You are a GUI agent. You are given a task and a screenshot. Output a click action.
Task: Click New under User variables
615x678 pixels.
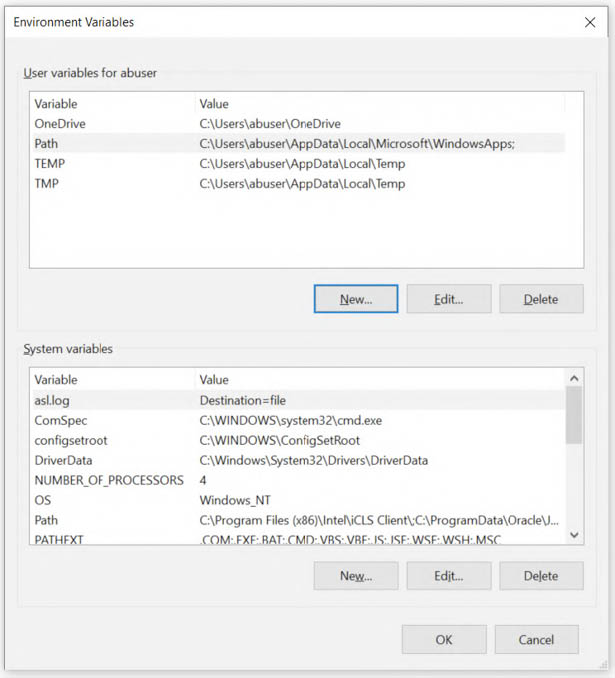pos(355,298)
